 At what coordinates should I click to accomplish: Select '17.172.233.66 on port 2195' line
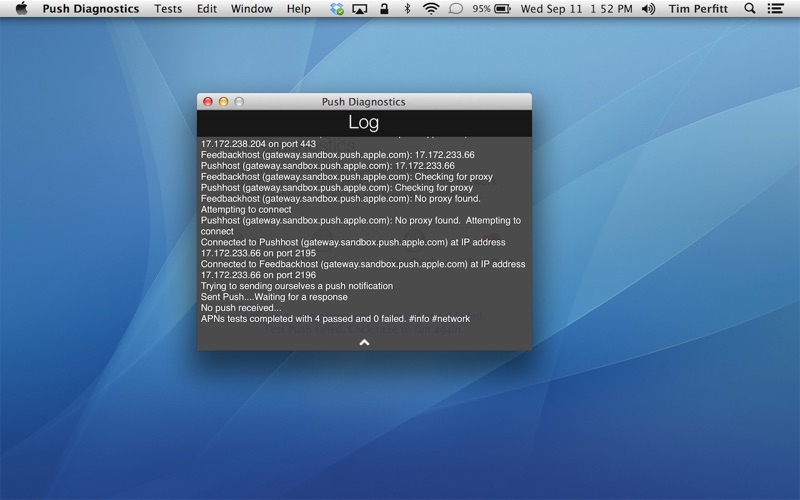[258, 253]
